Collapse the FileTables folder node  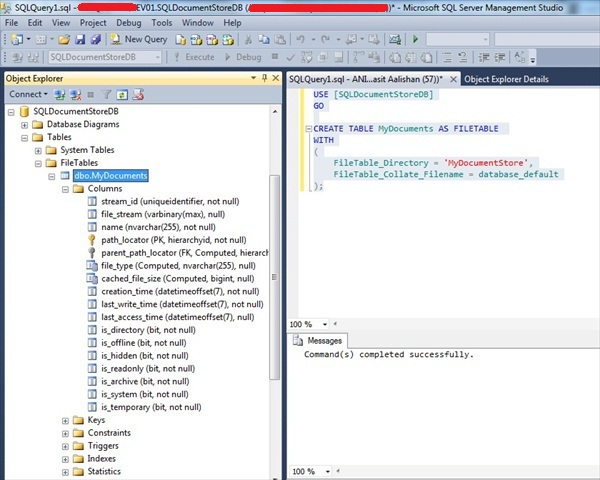pos(38,163)
